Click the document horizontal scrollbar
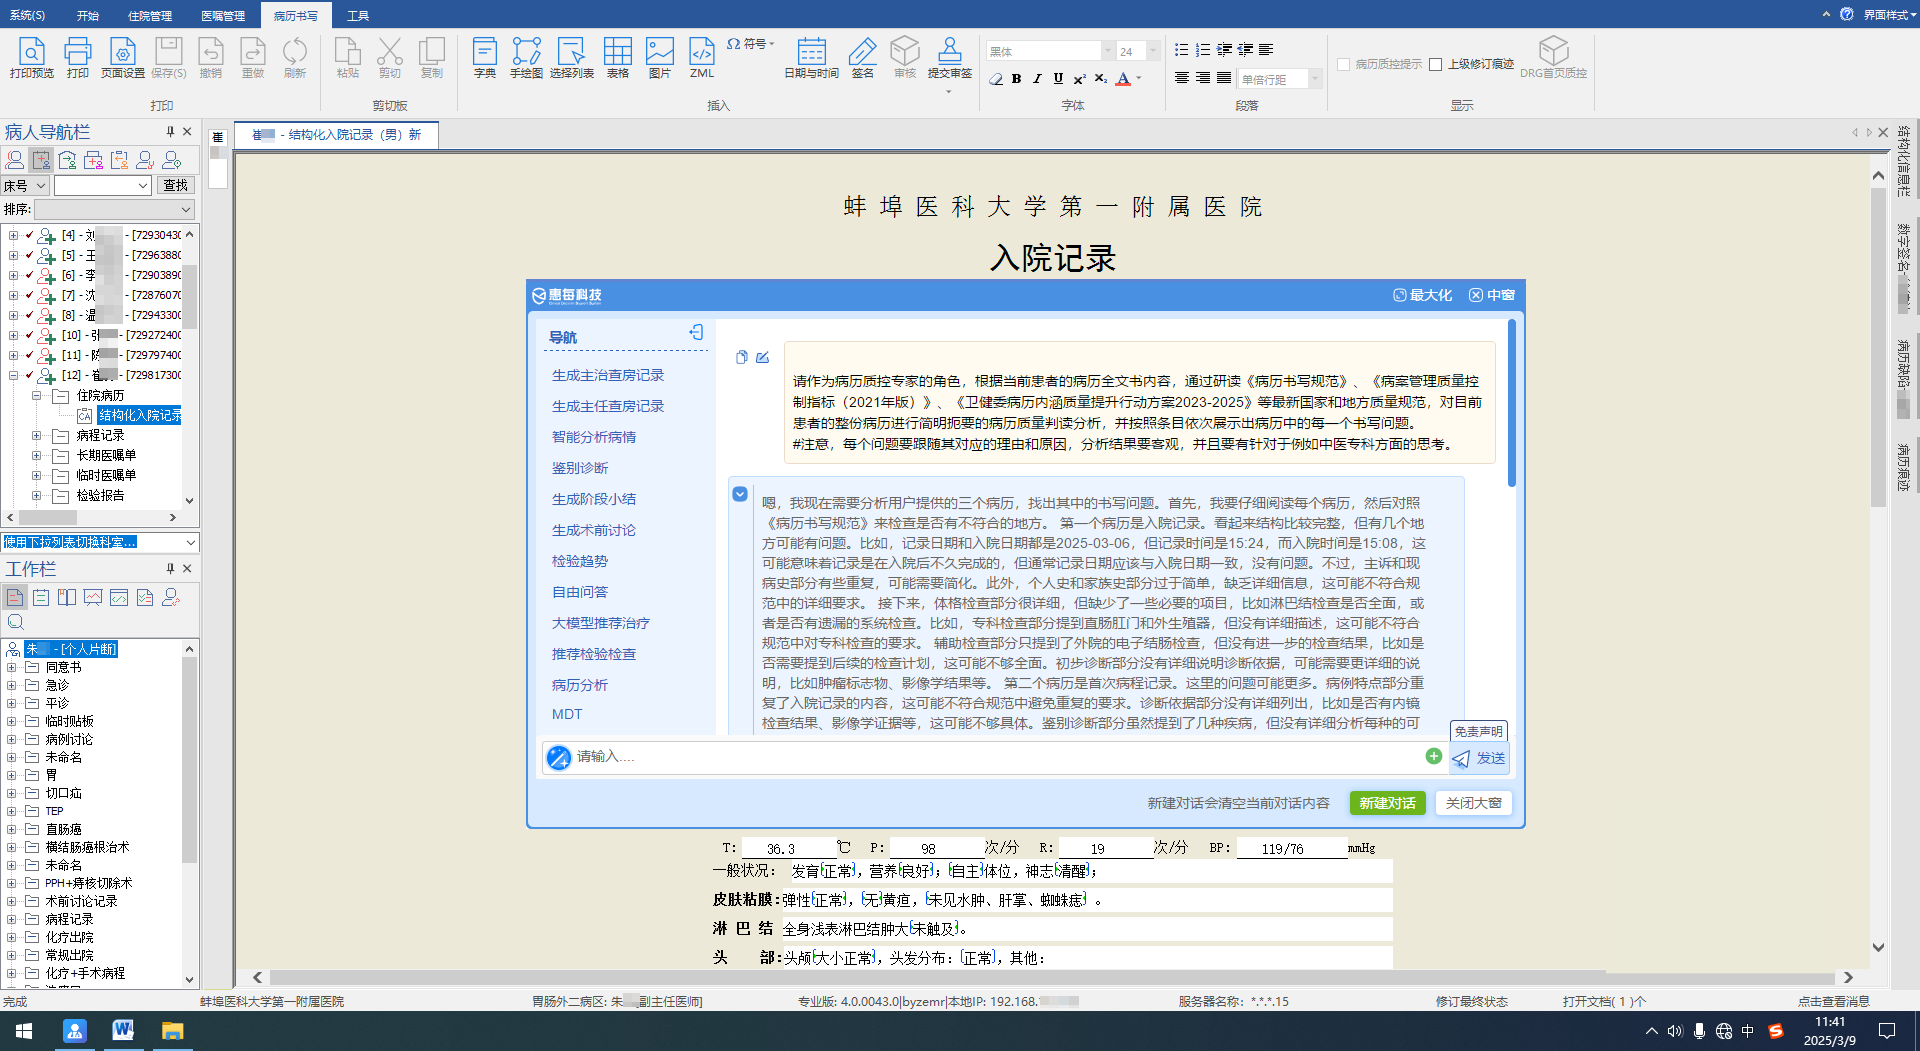The image size is (1920, 1051). (x=938, y=977)
